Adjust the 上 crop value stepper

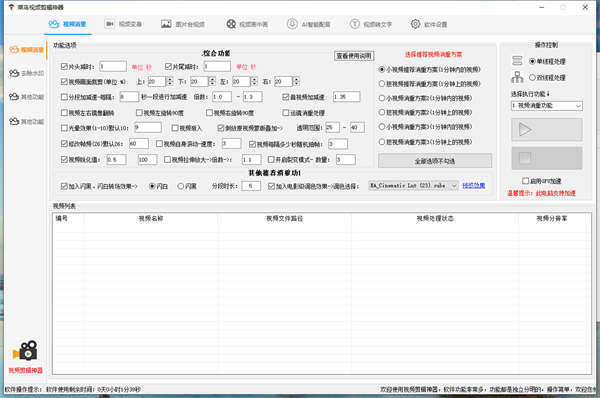[x=170, y=81]
